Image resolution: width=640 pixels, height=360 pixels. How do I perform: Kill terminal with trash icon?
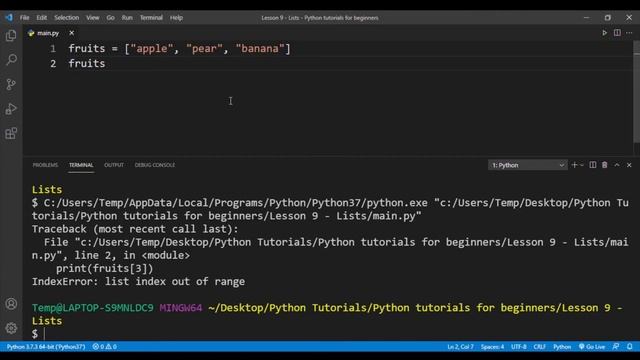coord(604,165)
